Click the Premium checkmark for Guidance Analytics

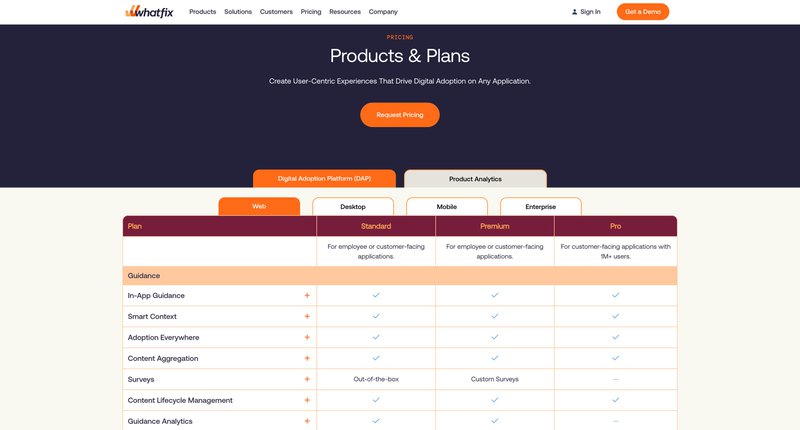click(x=495, y=420)
